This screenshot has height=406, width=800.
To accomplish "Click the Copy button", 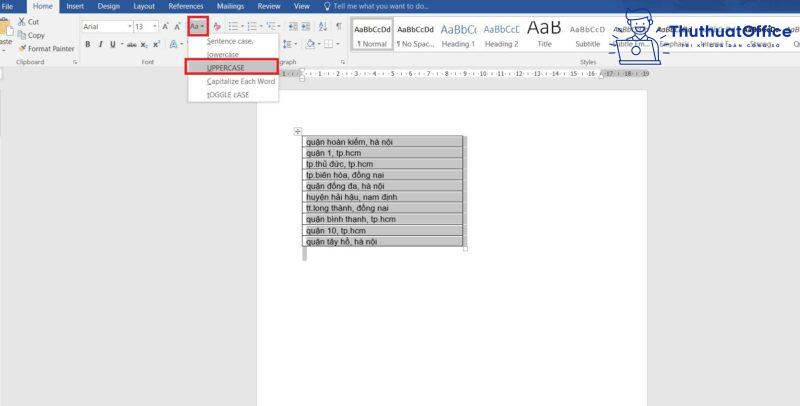I will pos(31,35).
